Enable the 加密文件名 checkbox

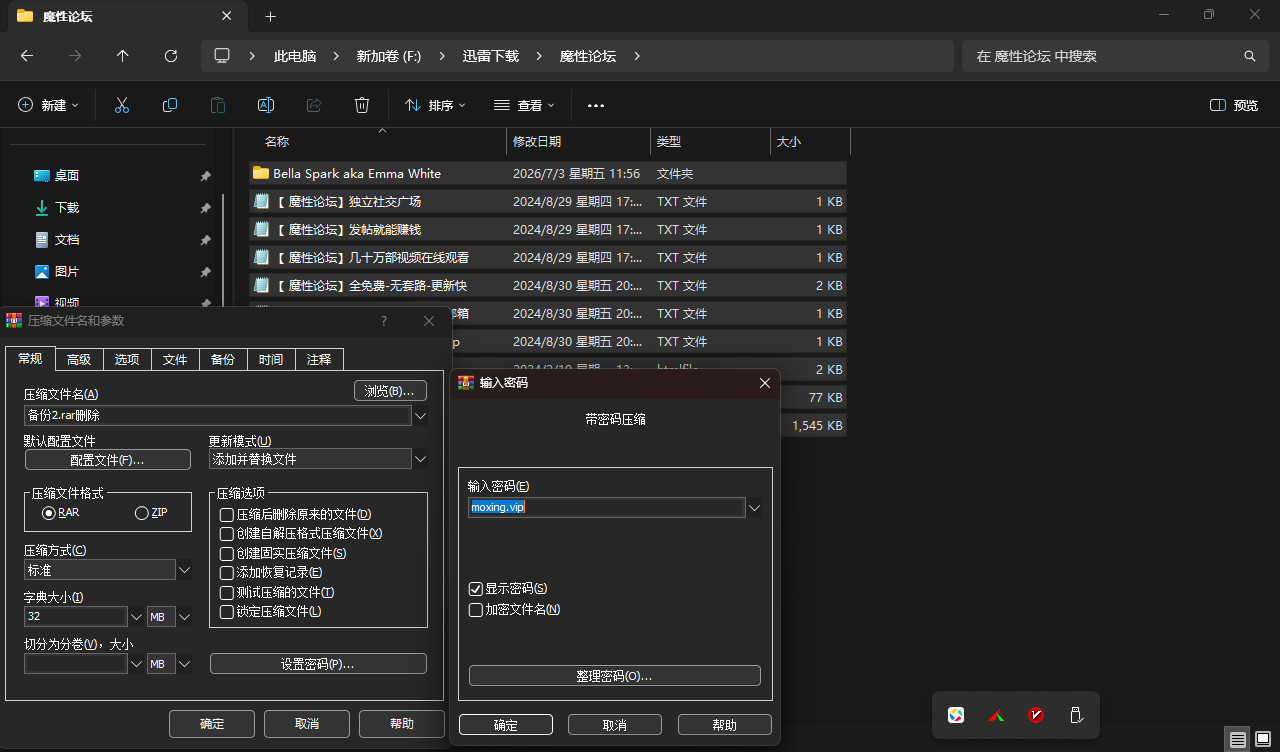[476, 609]
